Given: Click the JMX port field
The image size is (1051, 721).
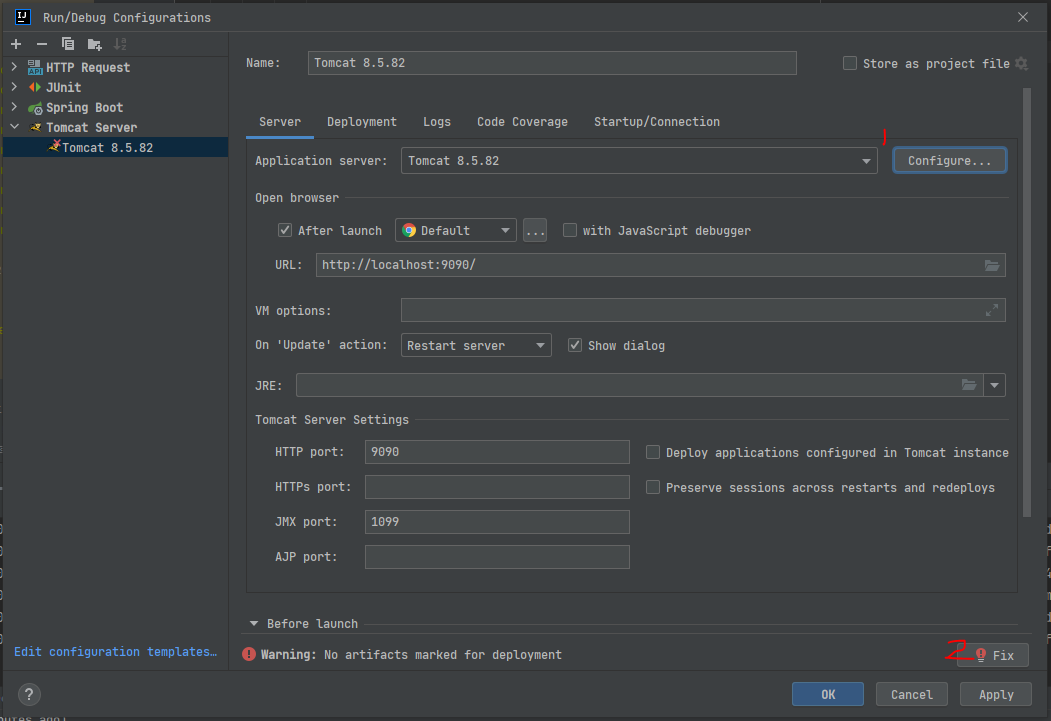Looking at the screenshot, I should click(x=497, y=522).
